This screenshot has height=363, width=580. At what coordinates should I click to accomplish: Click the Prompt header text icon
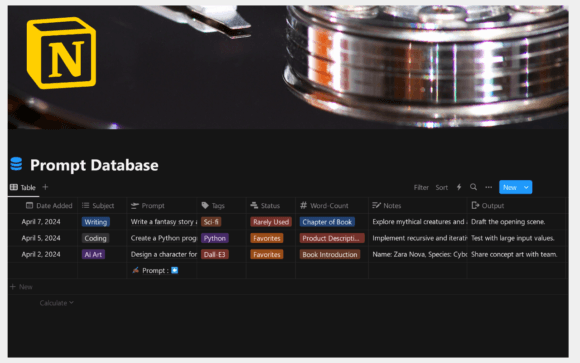click(135, 205)
